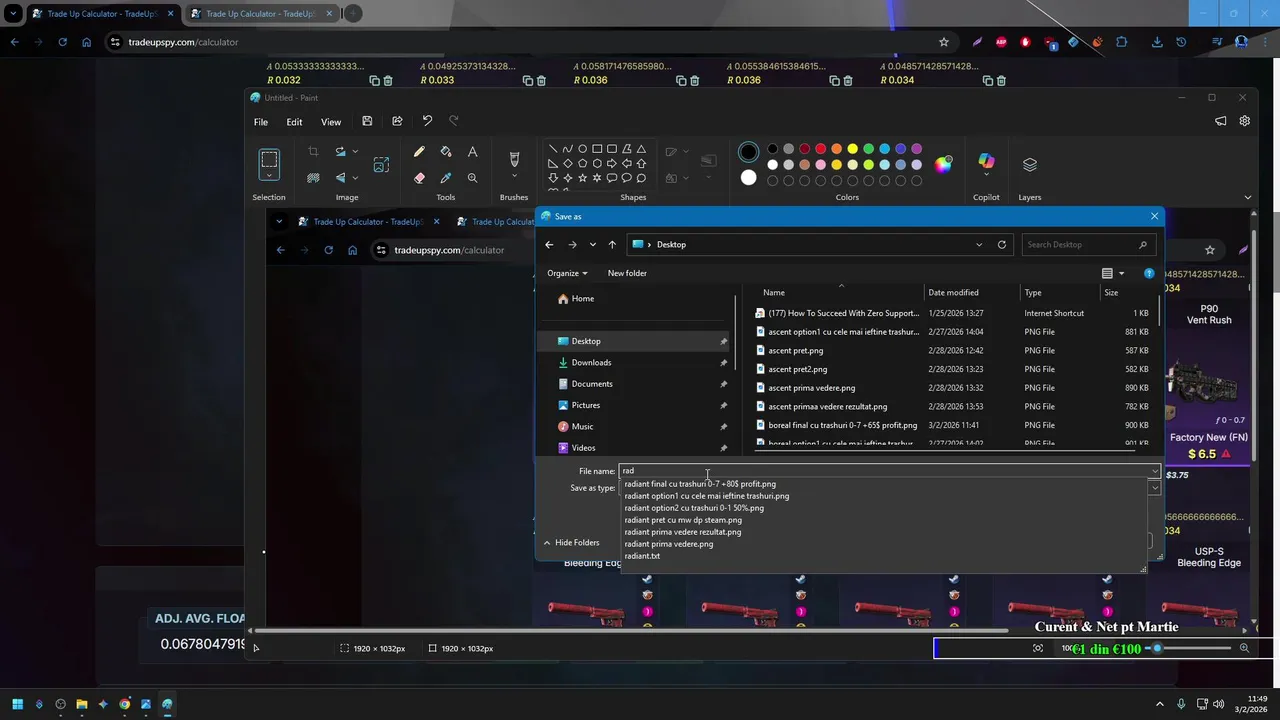Click the Resize and skew icon

coord(381,165)
